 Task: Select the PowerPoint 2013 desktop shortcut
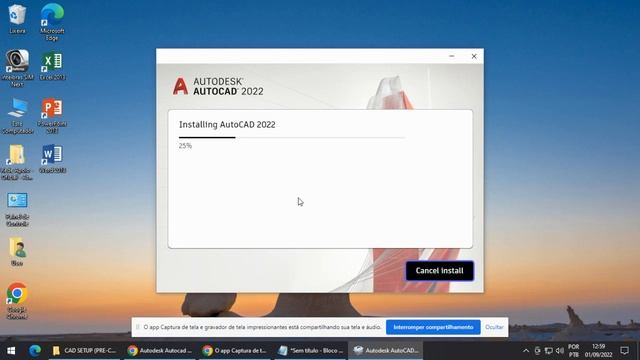pos(52,116)
